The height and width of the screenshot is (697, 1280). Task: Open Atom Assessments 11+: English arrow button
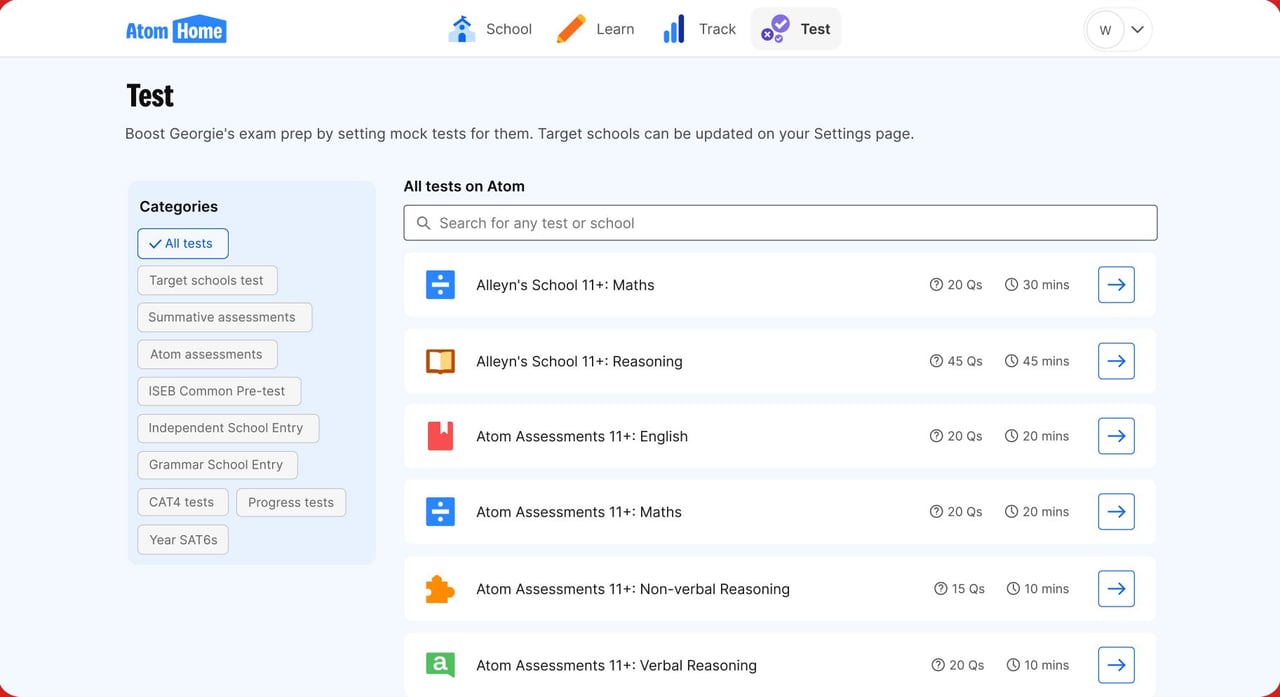pyautogui.click(x=1116, y=436)
